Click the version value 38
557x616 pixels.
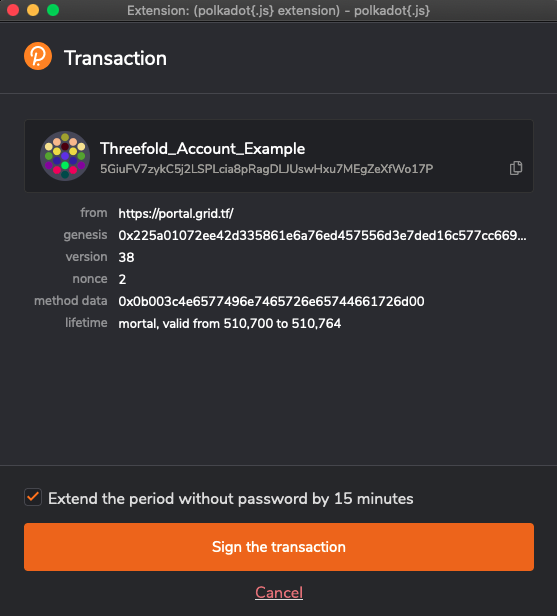[x=126, y=257]
